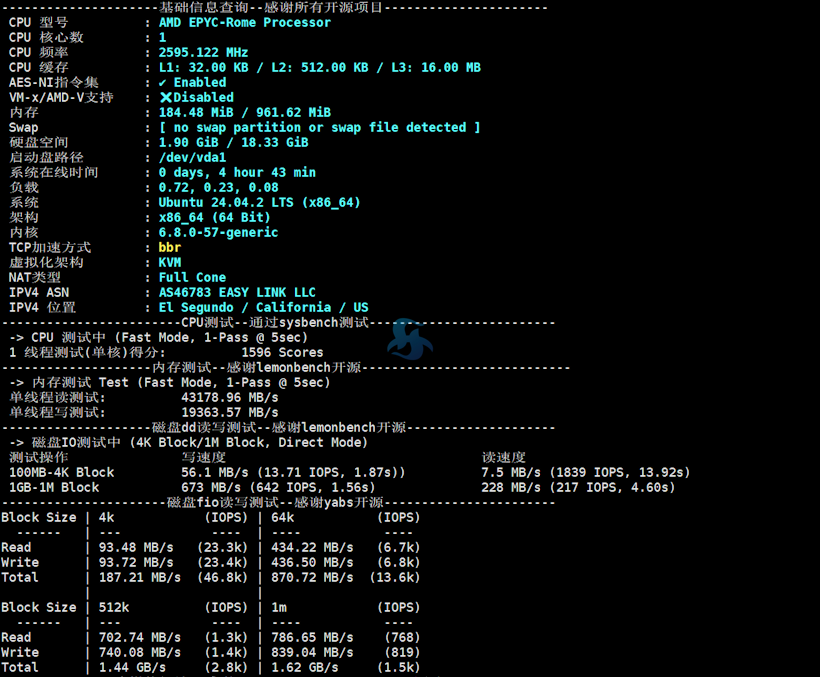Click the no swap partition detected message
820x677 pixels.
(x=319, y=128)
